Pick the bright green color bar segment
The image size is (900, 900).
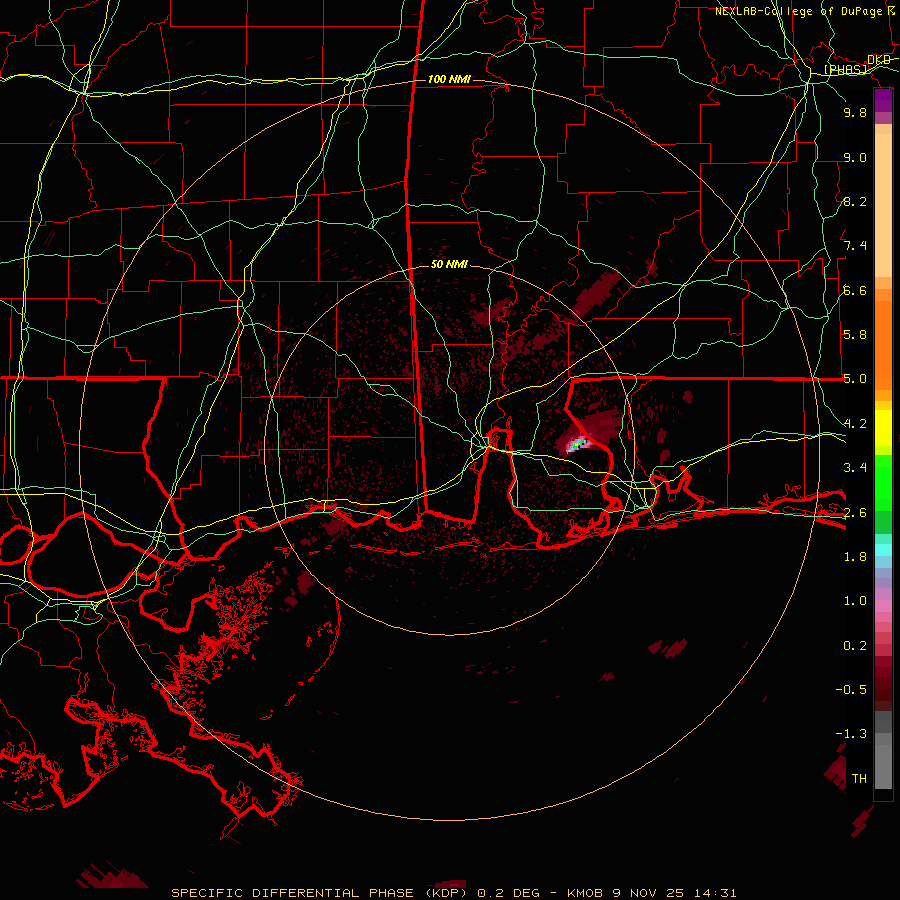point(883,482)
